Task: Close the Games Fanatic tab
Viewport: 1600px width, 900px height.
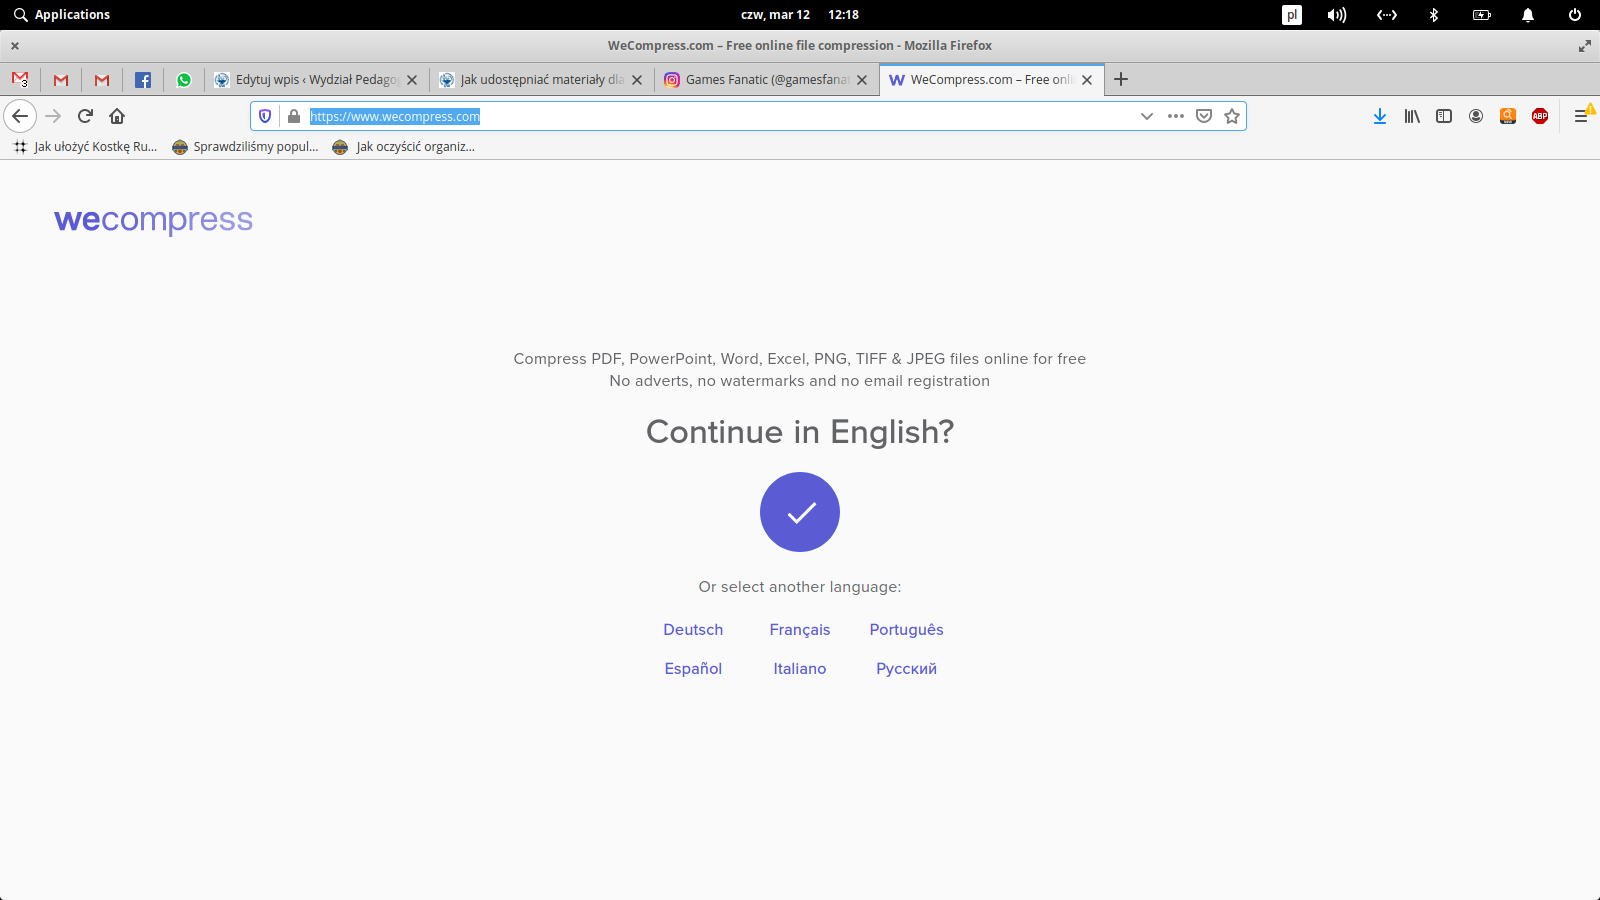Action: tap(862, 80)
